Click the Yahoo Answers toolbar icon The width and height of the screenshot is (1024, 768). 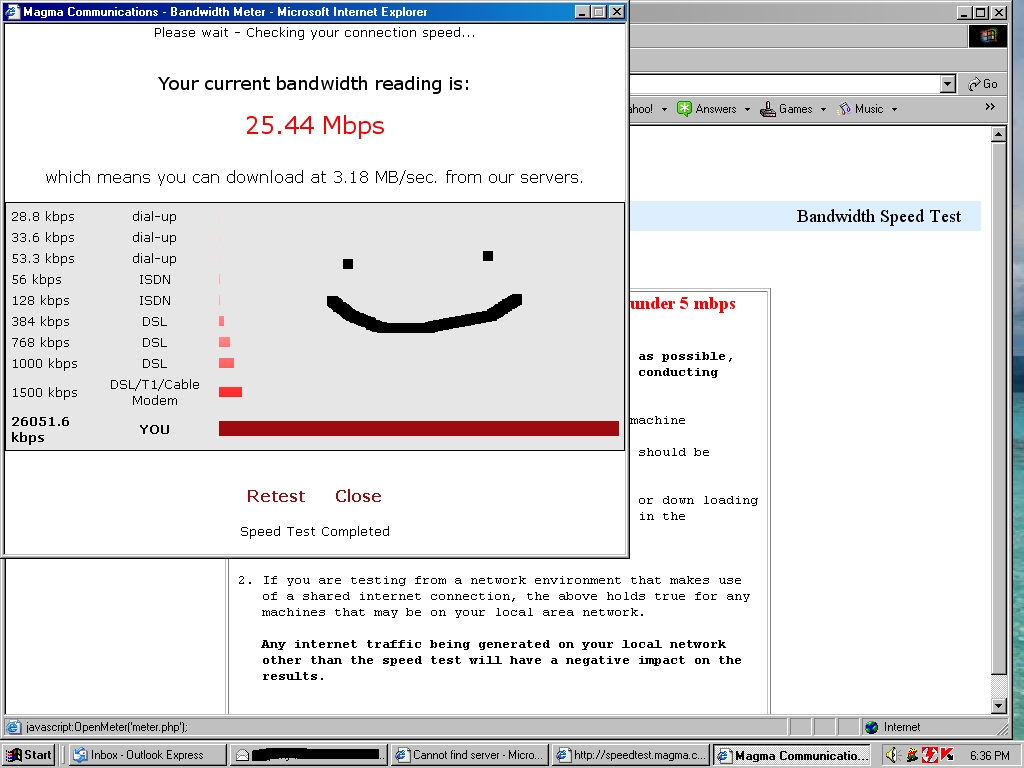(685, 109)
